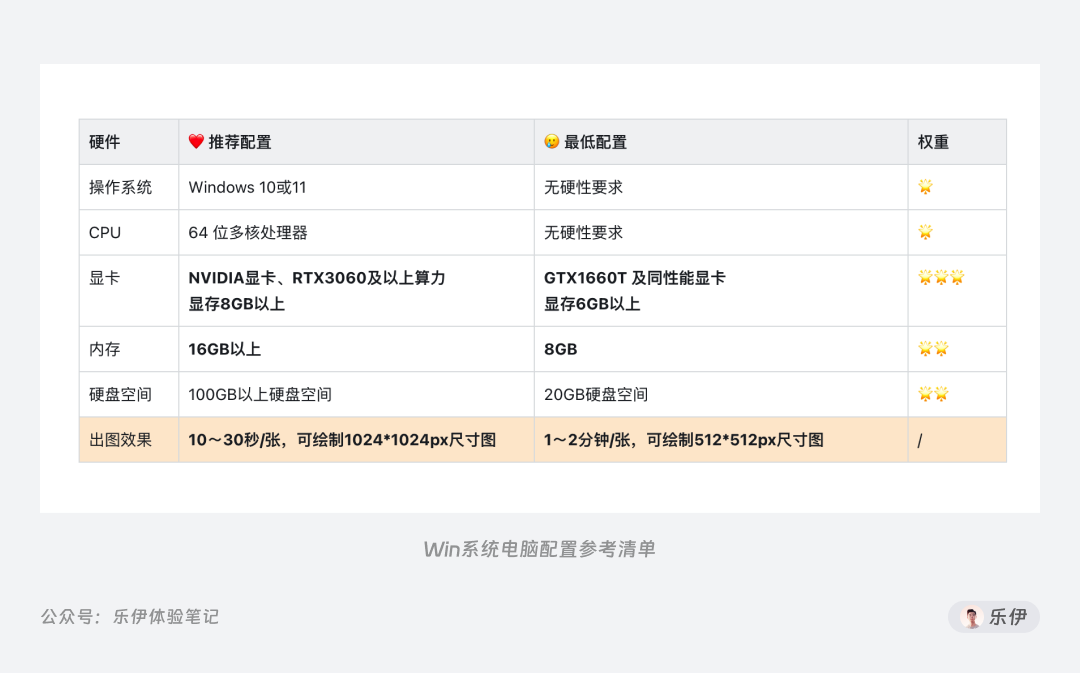
Task: Click the Win系统电脑配置参考清单 caption
Action: click(540, 548)
